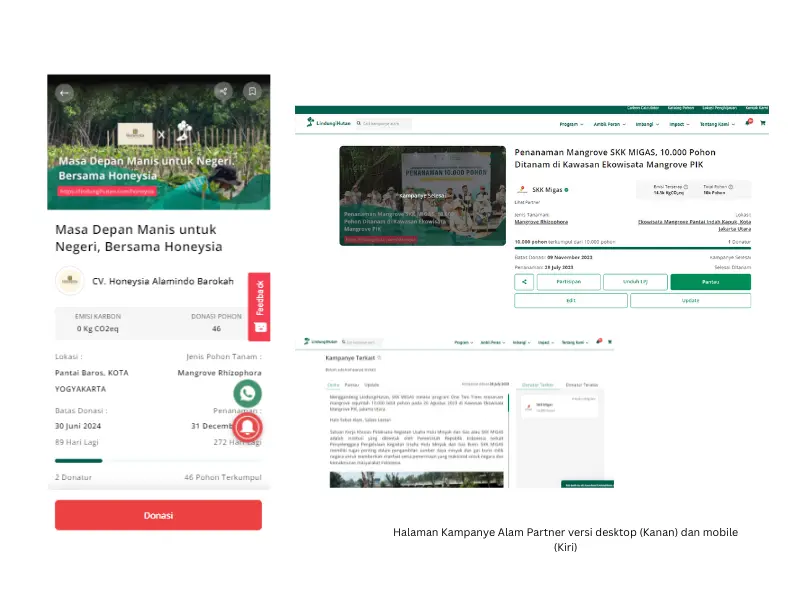This screenshot has height=600, width=800.
Task: Click the verified badge next to SKK Migas
Action: coord(566,190)
